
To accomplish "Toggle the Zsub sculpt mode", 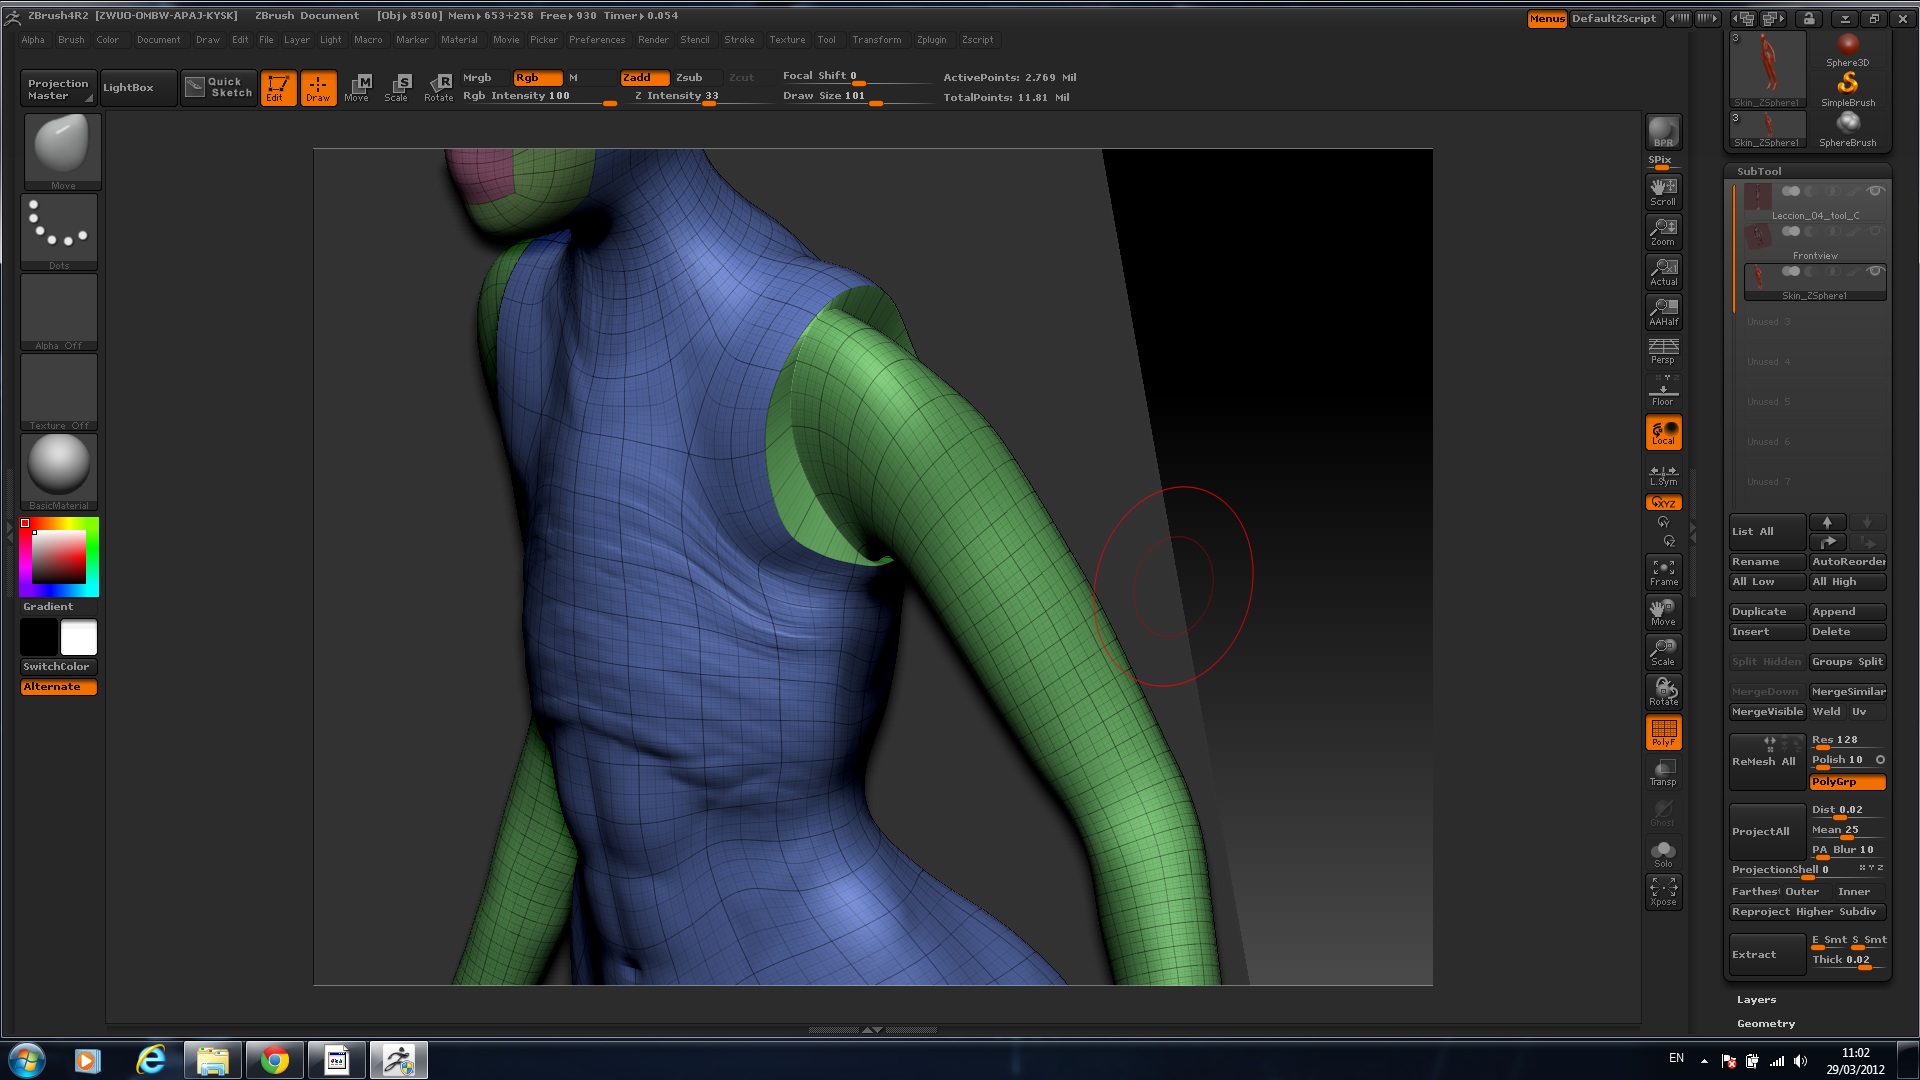I will [x=689, y=77].
